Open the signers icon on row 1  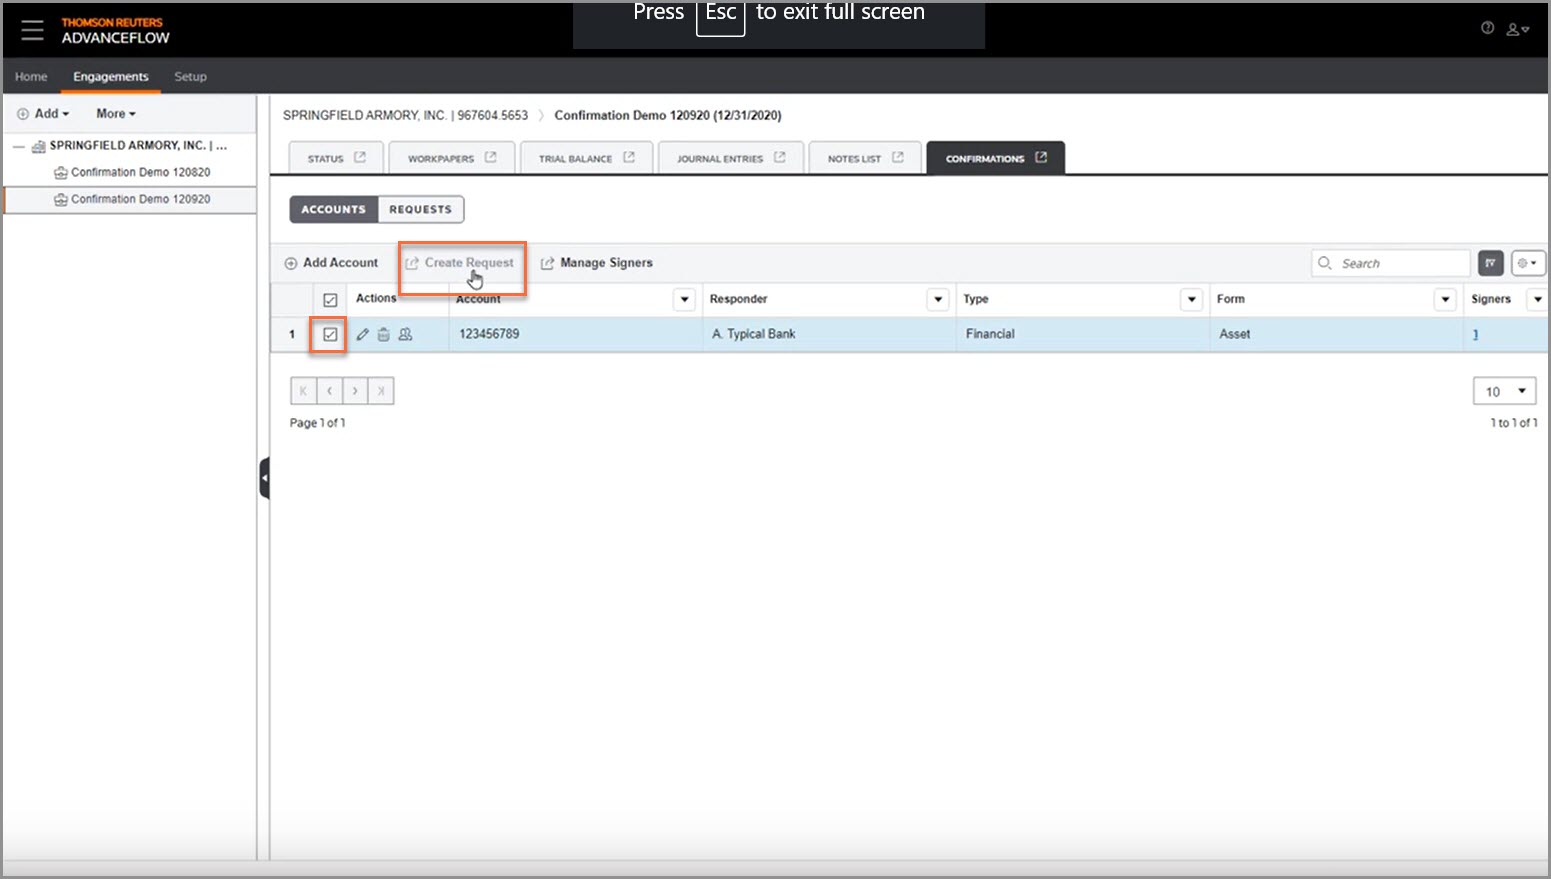coord(405,334)
